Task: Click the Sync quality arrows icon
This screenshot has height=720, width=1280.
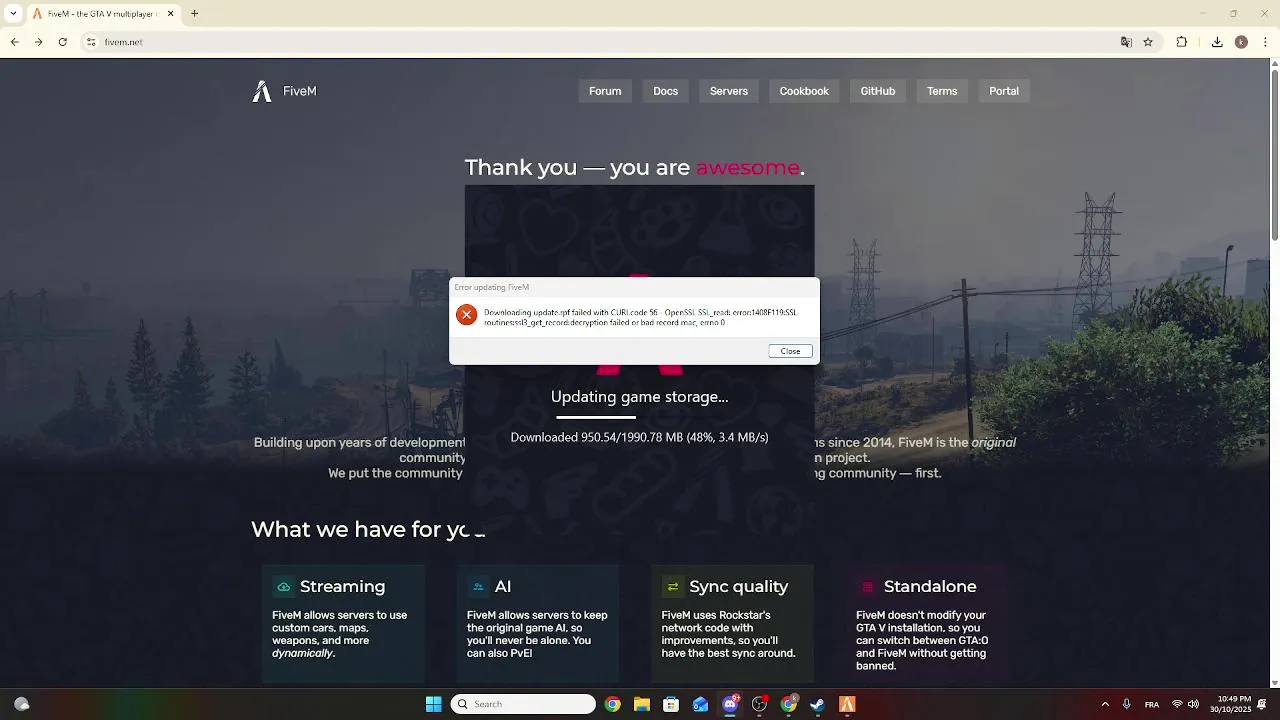Action: coord(673,587)
